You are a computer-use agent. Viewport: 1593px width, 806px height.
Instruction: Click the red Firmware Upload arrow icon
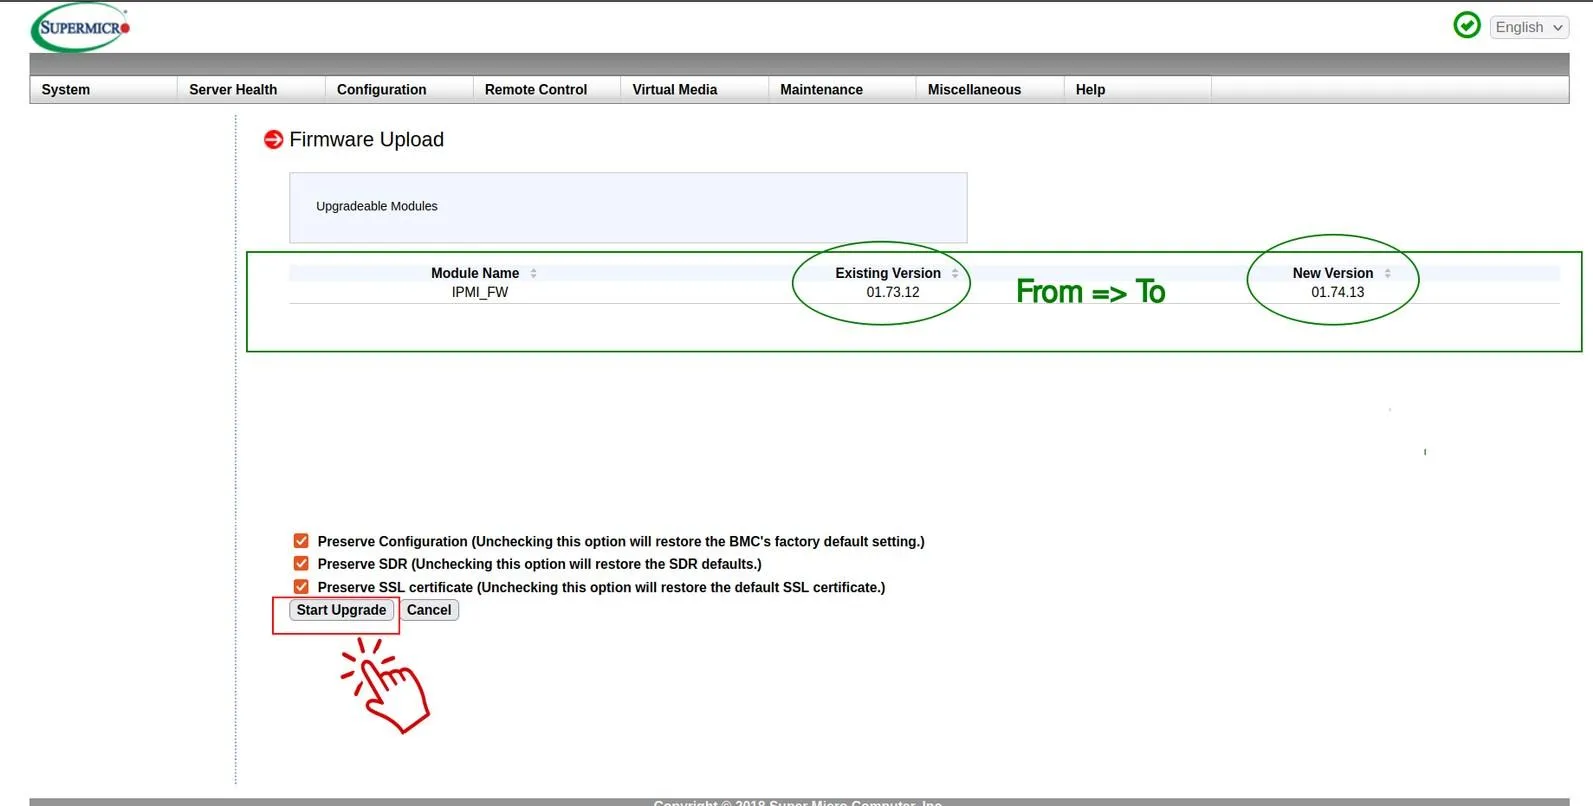[x=273, y=140]
